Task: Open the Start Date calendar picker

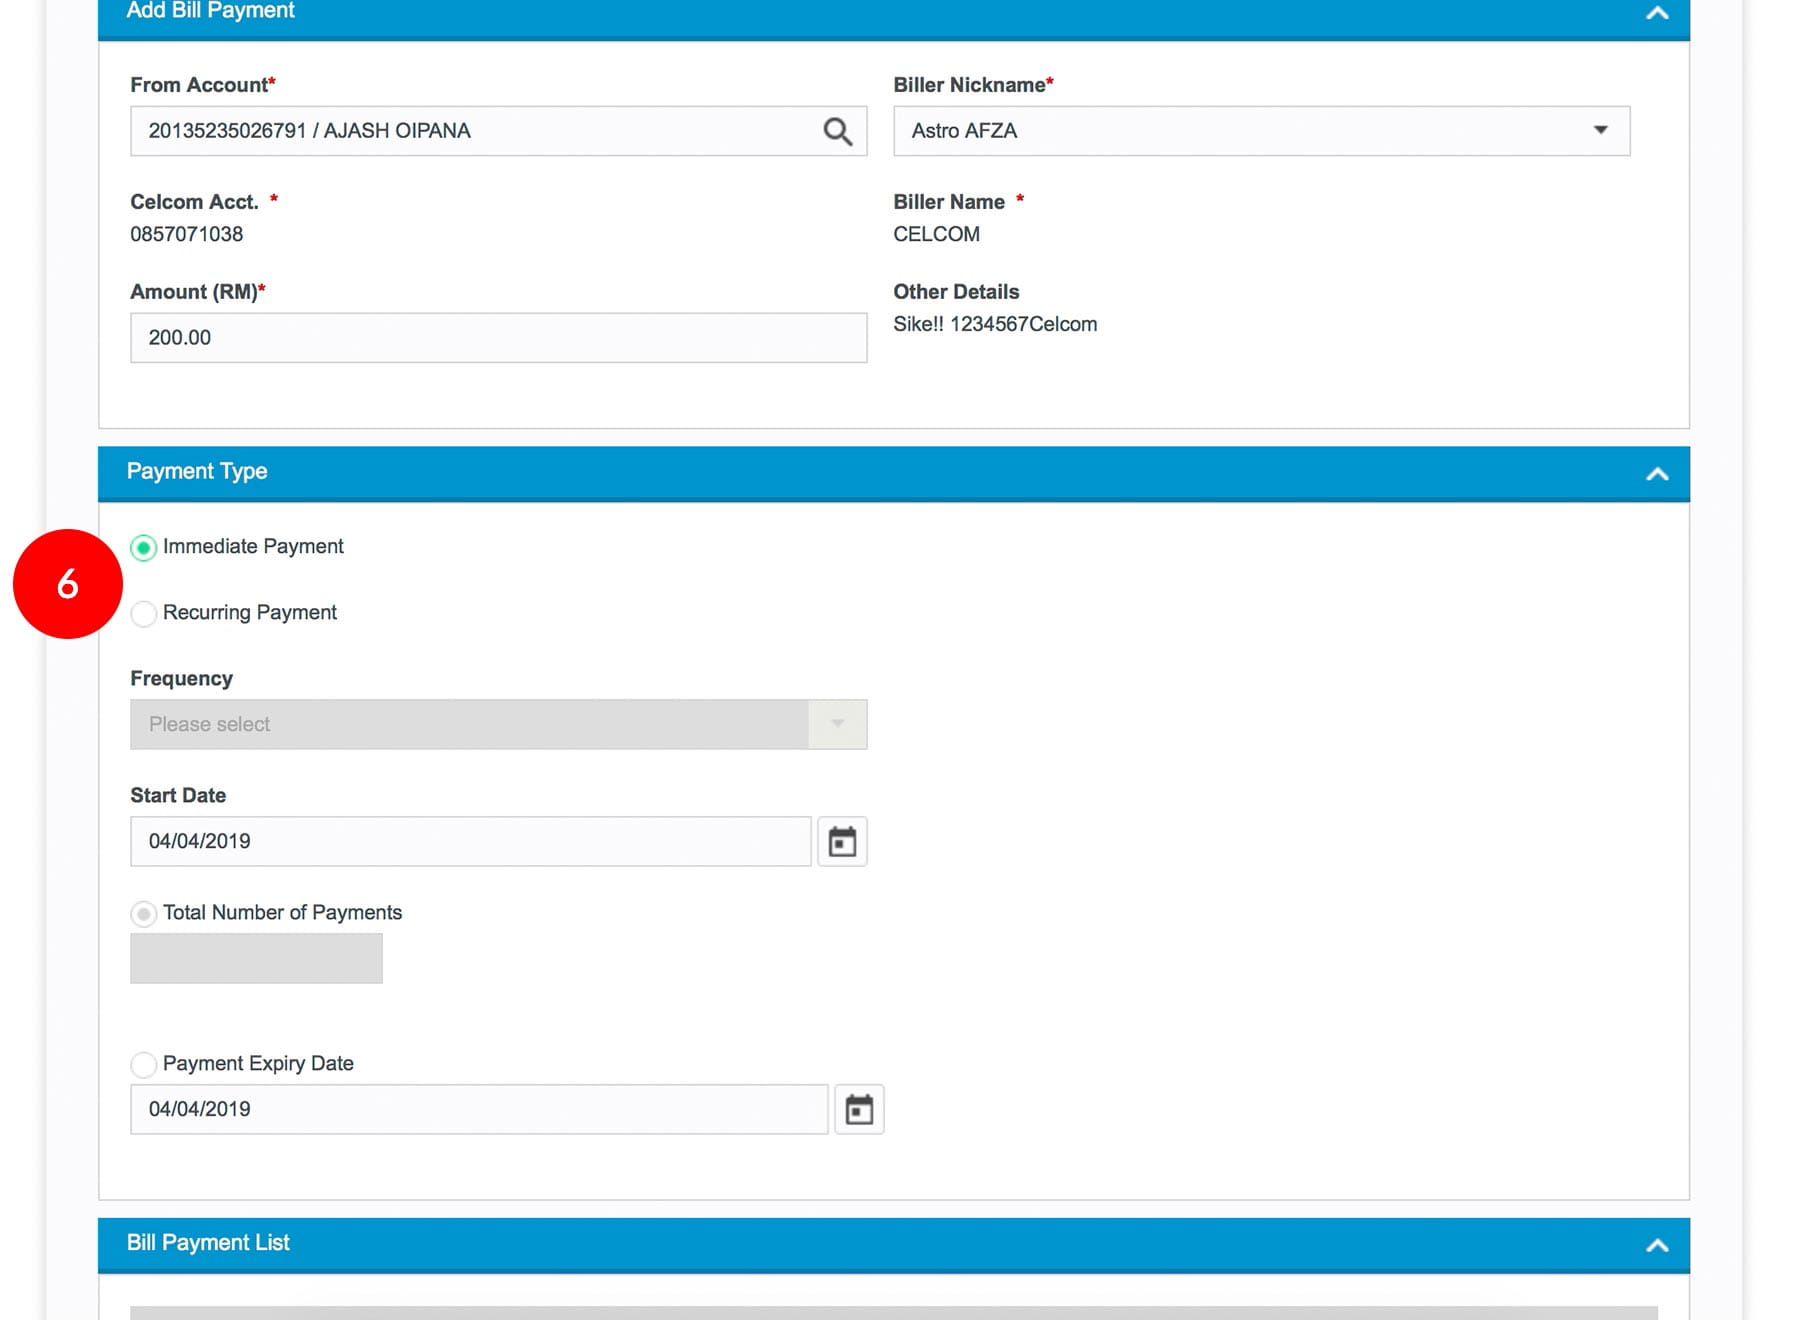Action: pos(842,841)
